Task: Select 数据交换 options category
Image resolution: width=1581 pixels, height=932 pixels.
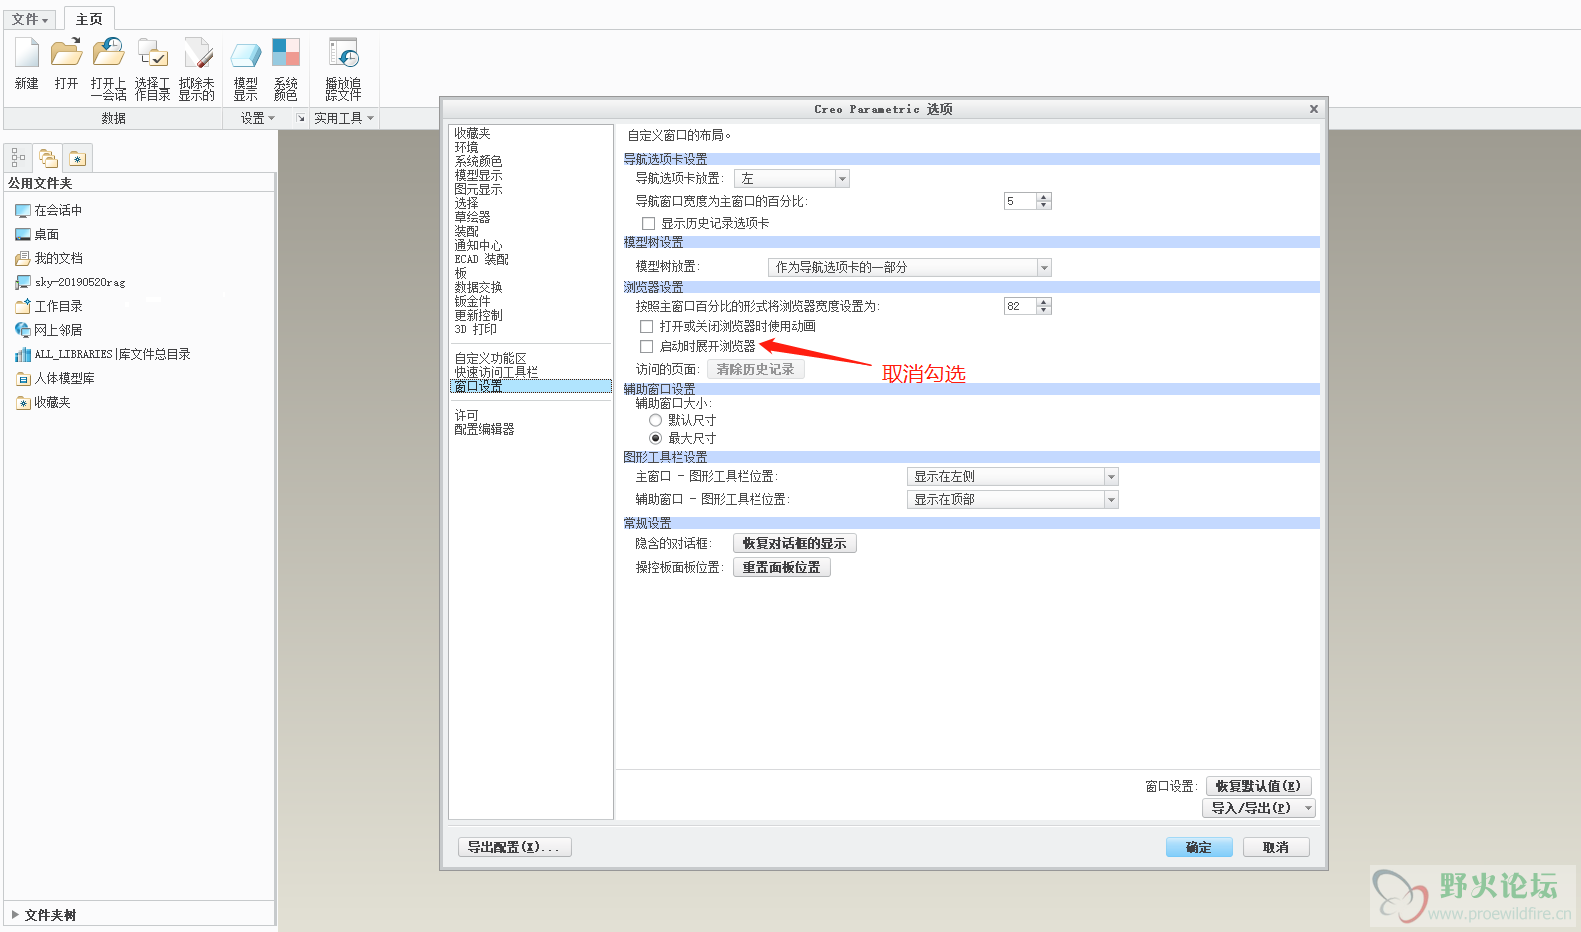Action: pos(479,288)
